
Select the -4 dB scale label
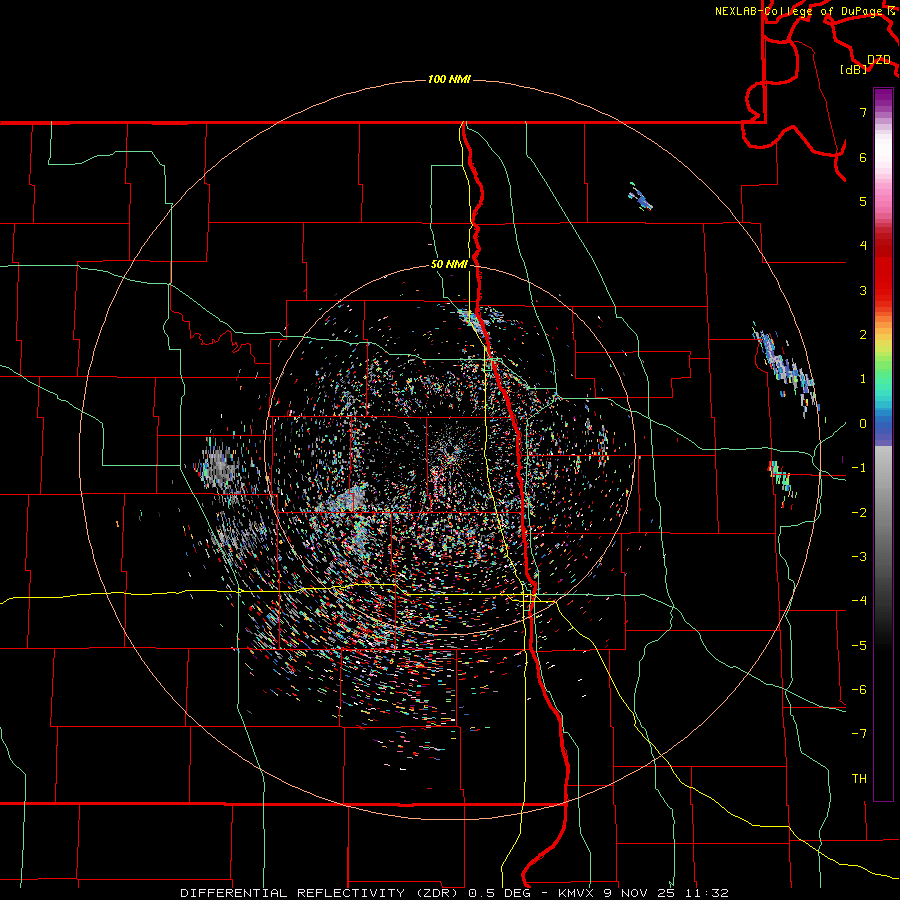tap(859, 601)
